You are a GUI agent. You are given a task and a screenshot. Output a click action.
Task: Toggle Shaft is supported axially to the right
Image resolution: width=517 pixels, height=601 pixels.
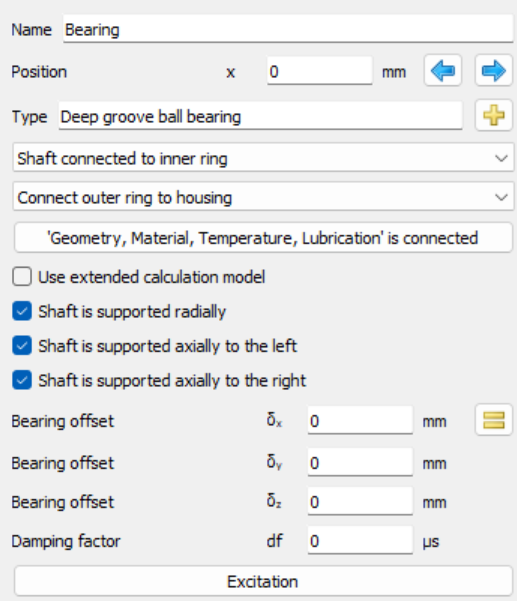(22, 380)
